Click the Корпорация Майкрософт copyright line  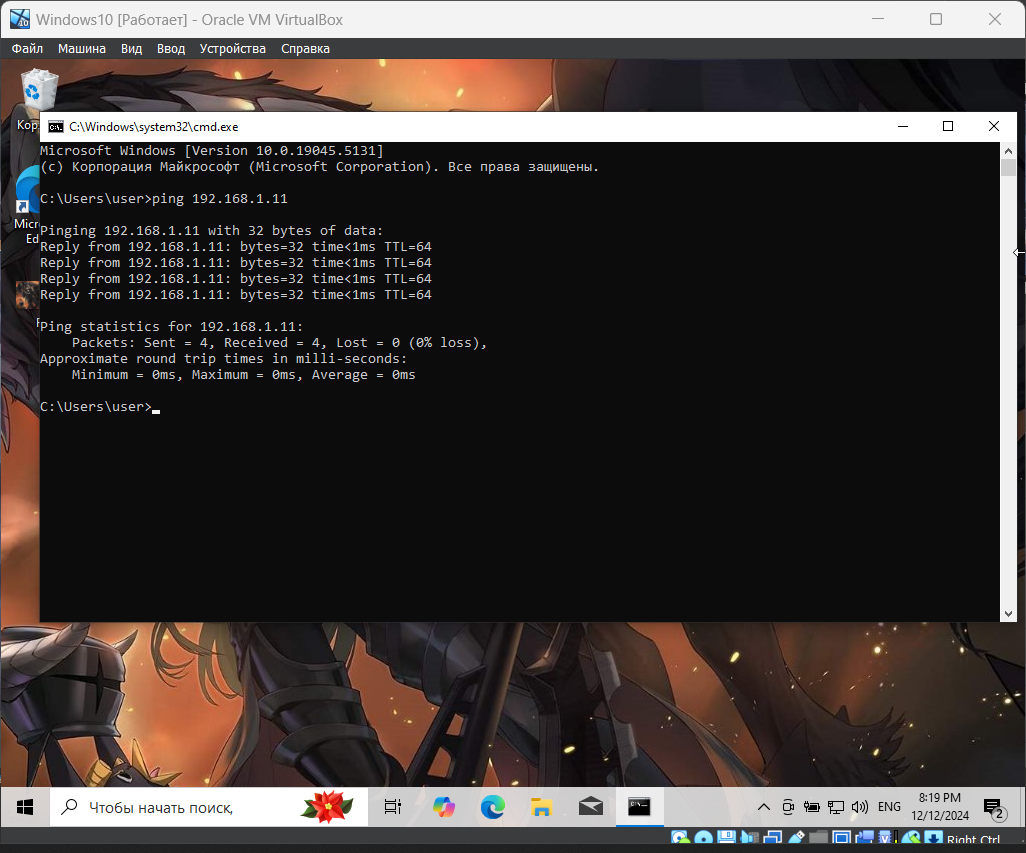[x=319, y=167]
